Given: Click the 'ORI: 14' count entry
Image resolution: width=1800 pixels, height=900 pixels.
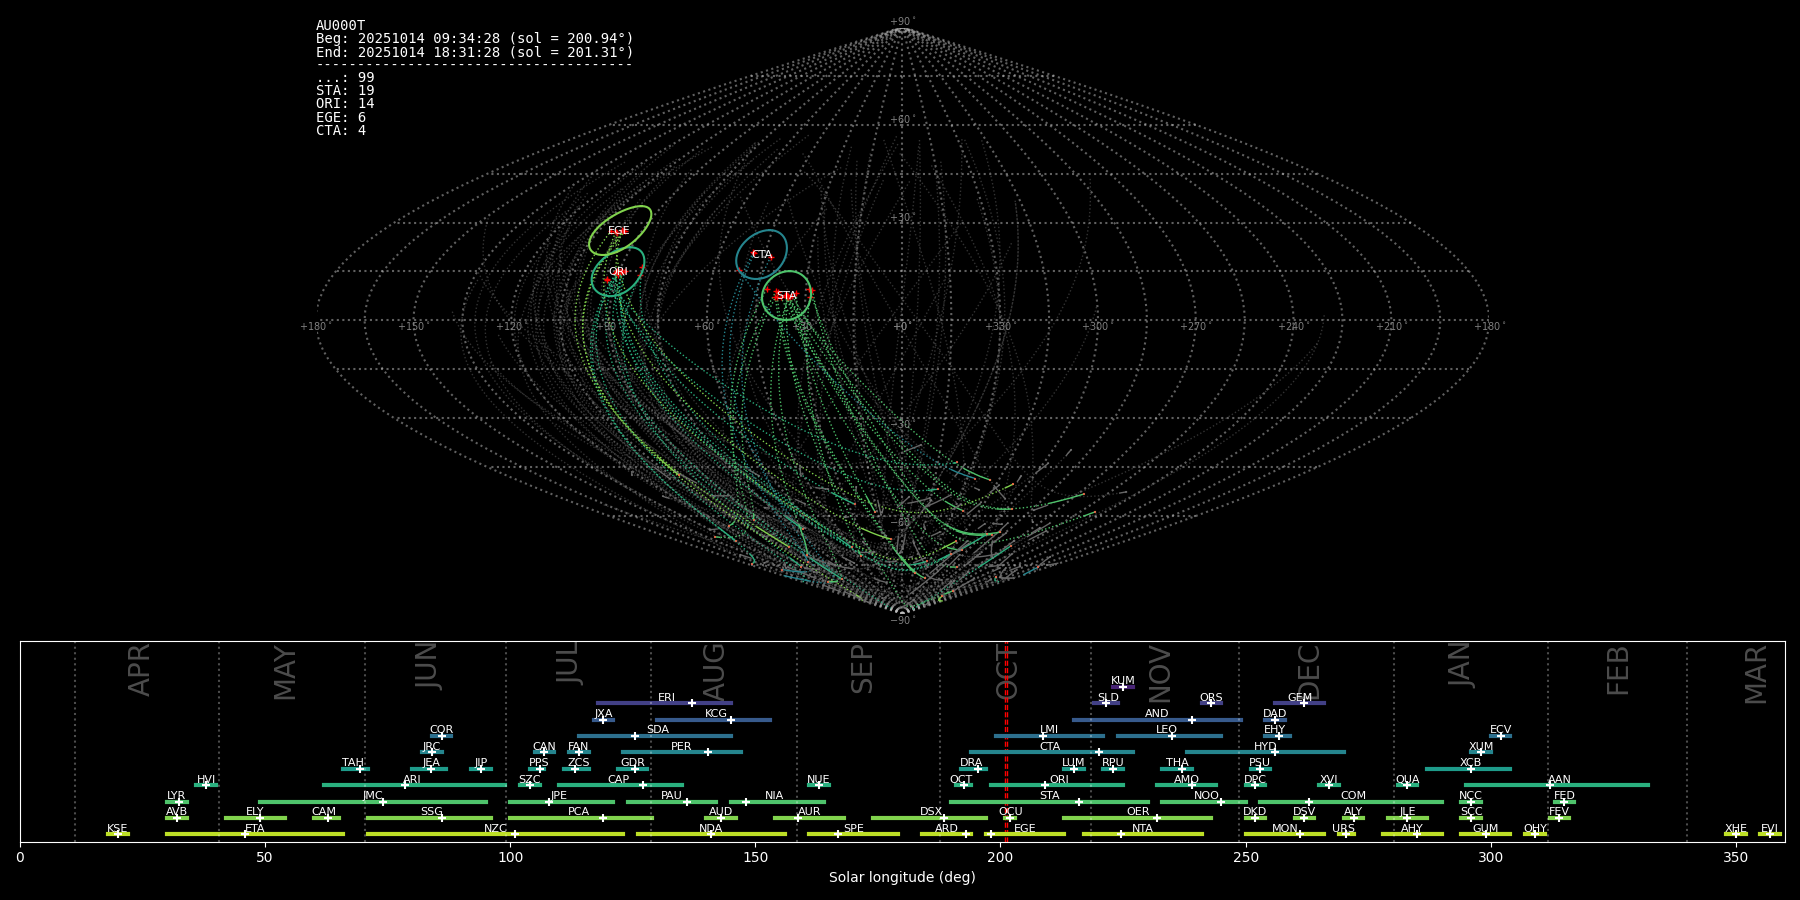Looking at the screenshot, I should tap(345, 104).
